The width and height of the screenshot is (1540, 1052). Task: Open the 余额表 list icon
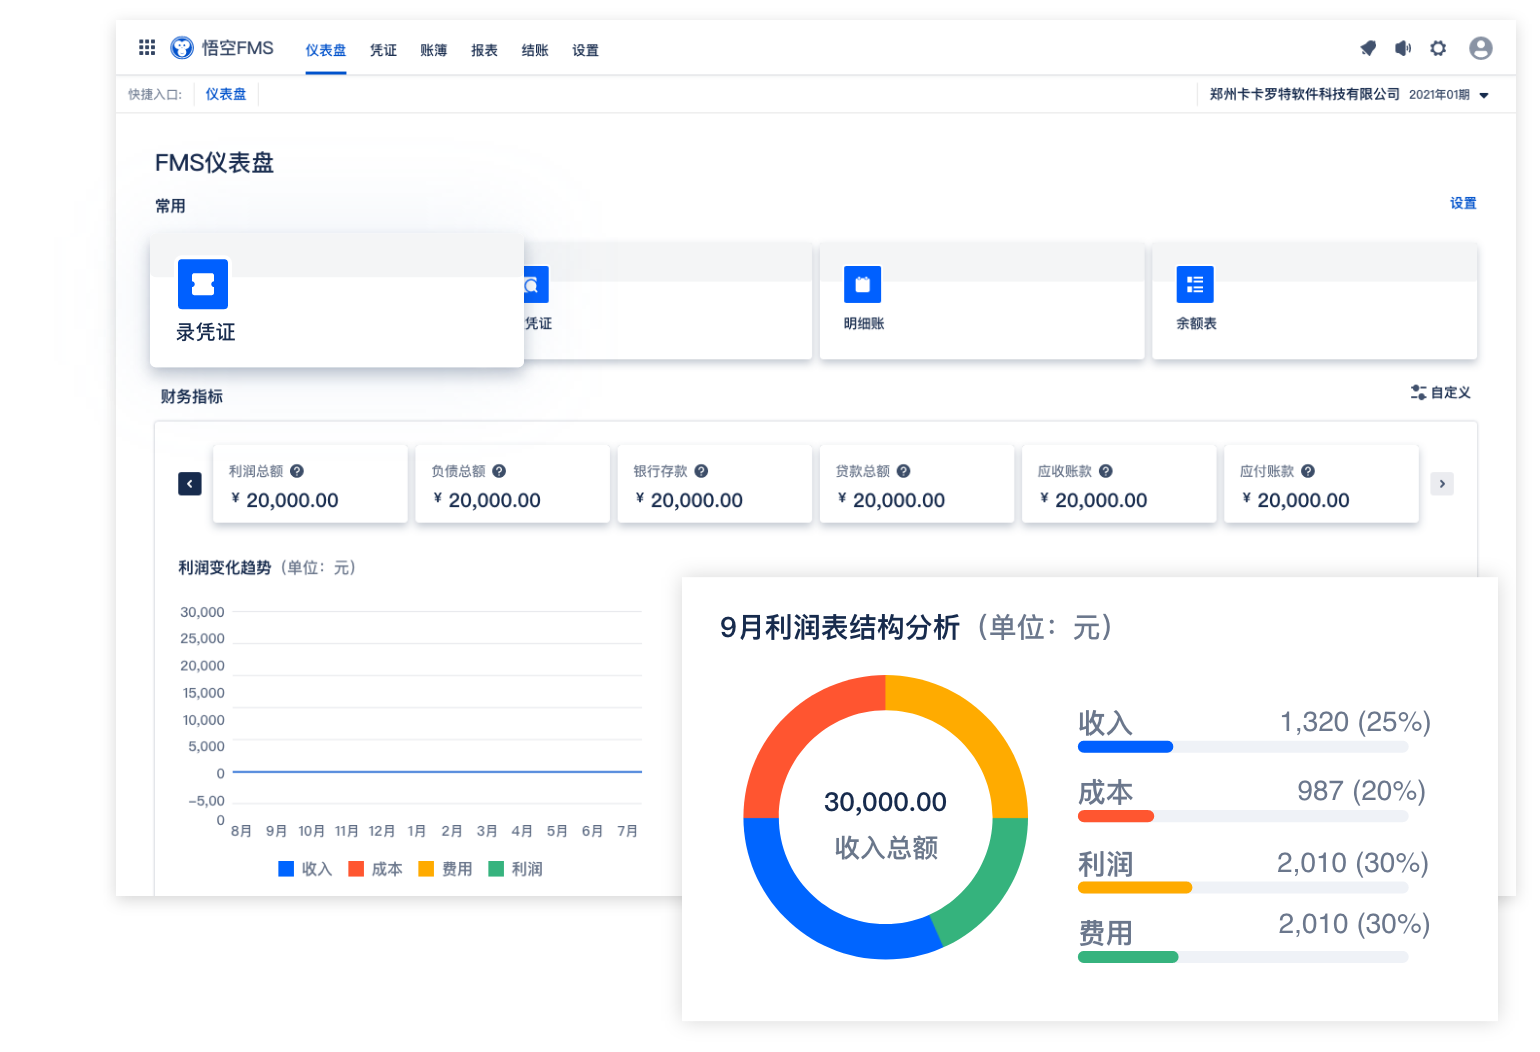(x=1195, y=284)
